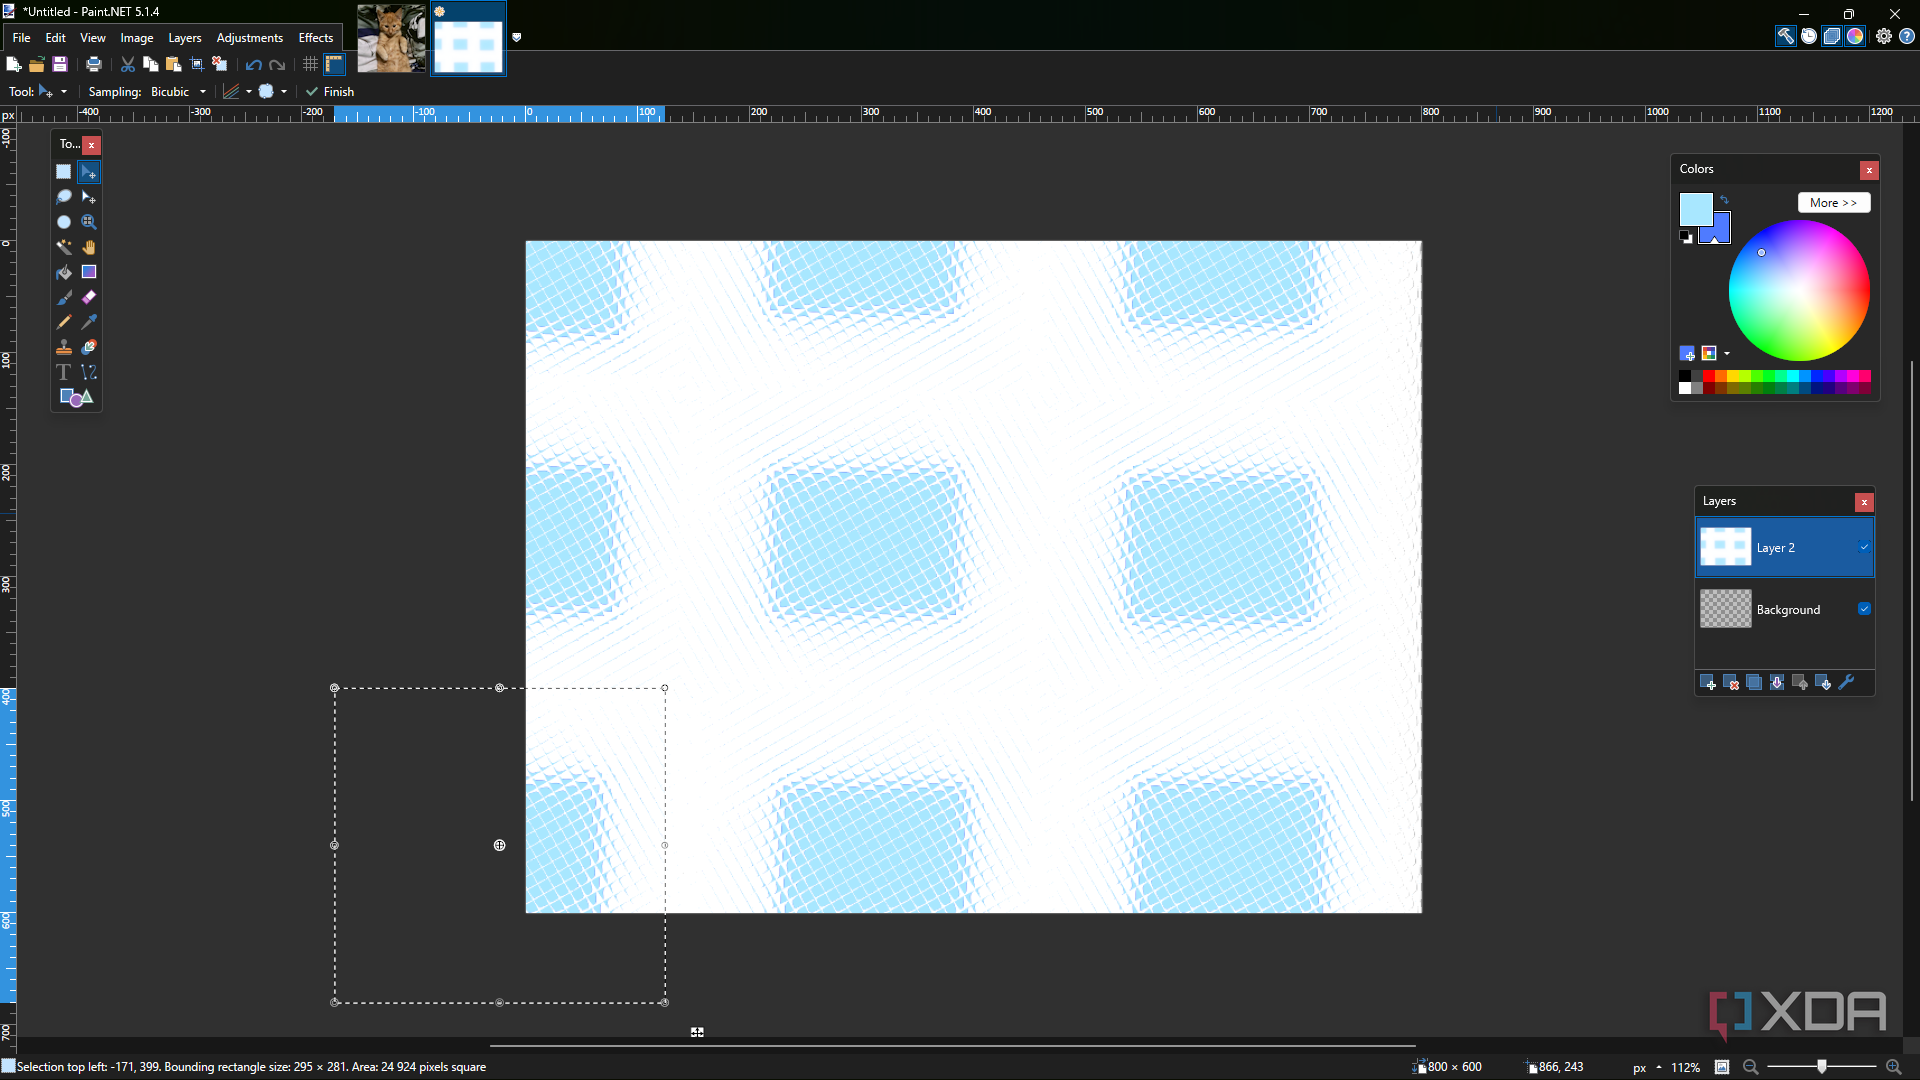Click the Redo arrow icon
Viewport: 1920px width, 1080px height.
tap(278, 64)
